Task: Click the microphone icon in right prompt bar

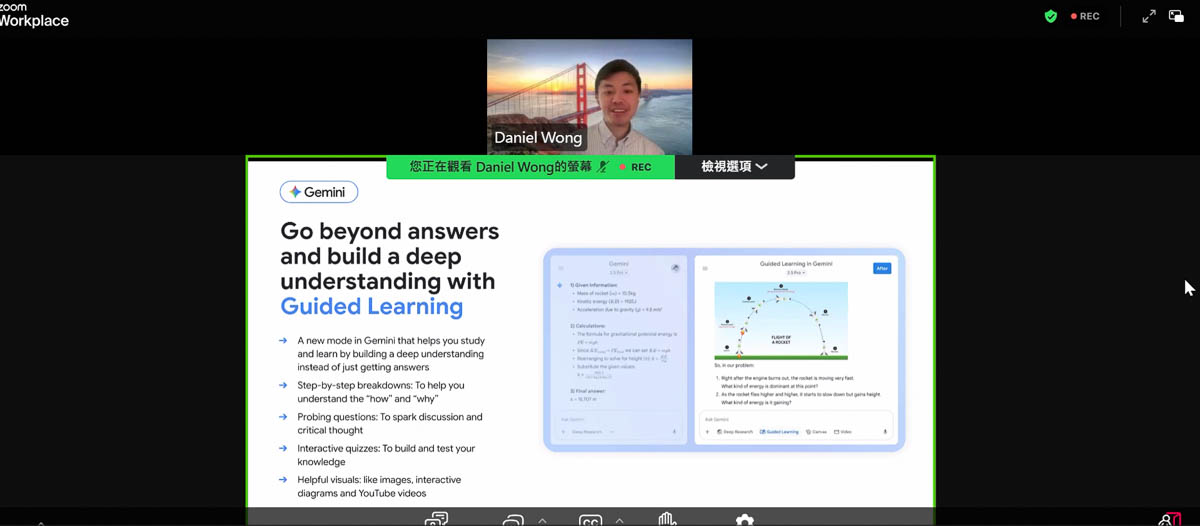Action: point(885,432)
